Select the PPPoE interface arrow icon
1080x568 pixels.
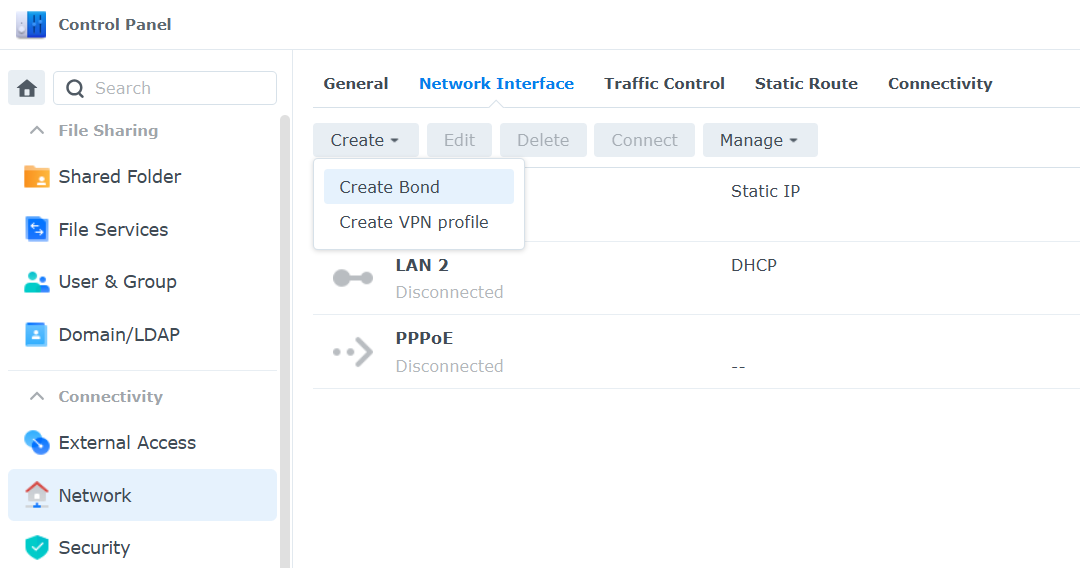[x=353, y=352]
